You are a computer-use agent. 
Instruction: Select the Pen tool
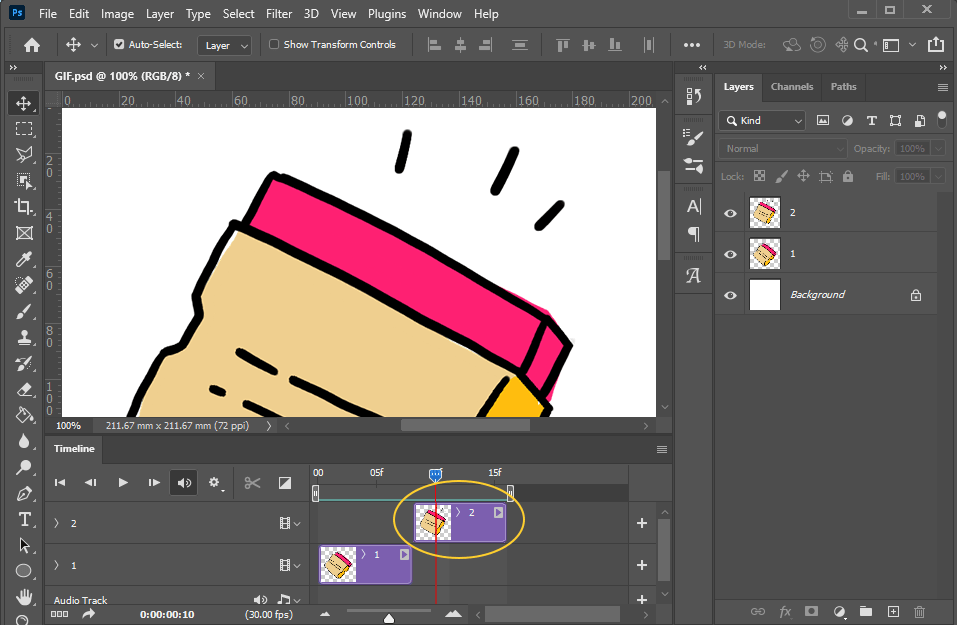(24, 493)
